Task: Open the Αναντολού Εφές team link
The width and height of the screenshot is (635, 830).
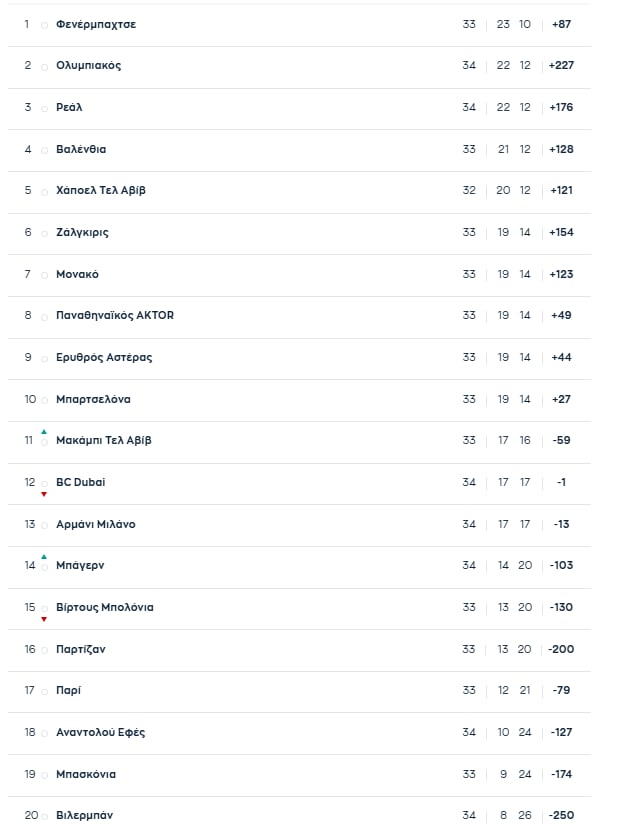Action: [100, 732]
